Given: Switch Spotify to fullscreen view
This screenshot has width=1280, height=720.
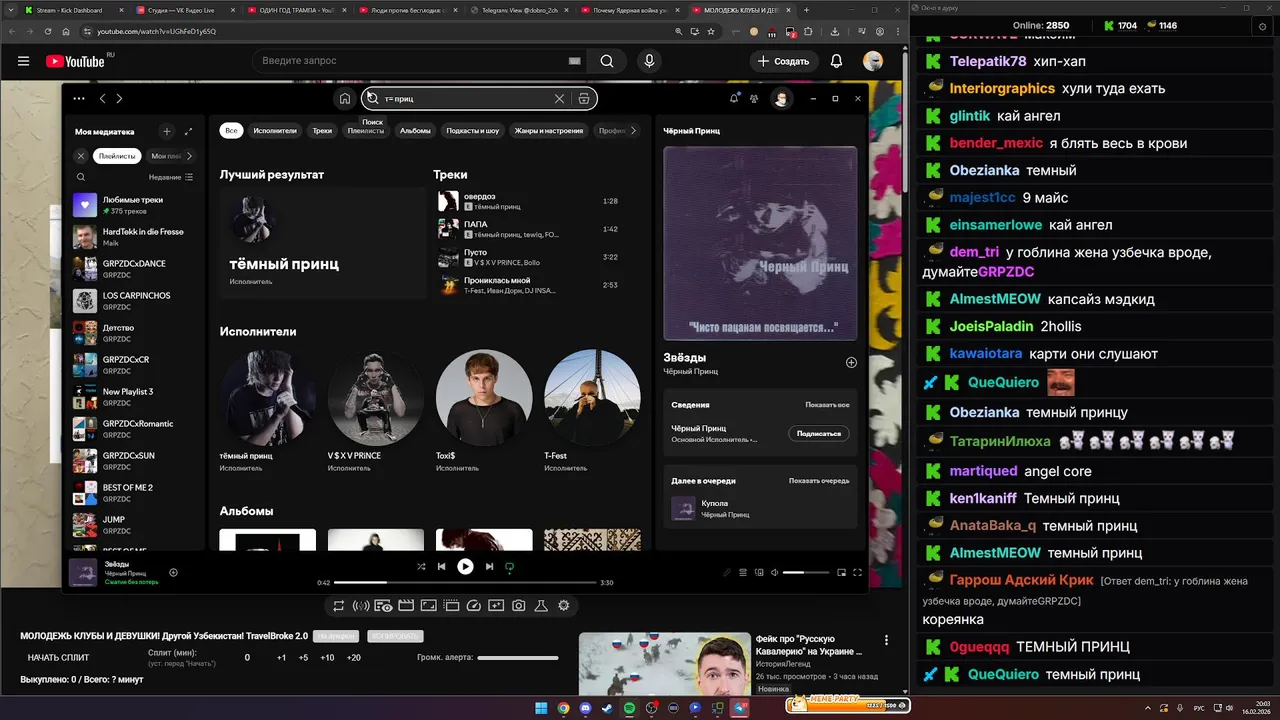Looking at the screenshot, I should point(857,572).
